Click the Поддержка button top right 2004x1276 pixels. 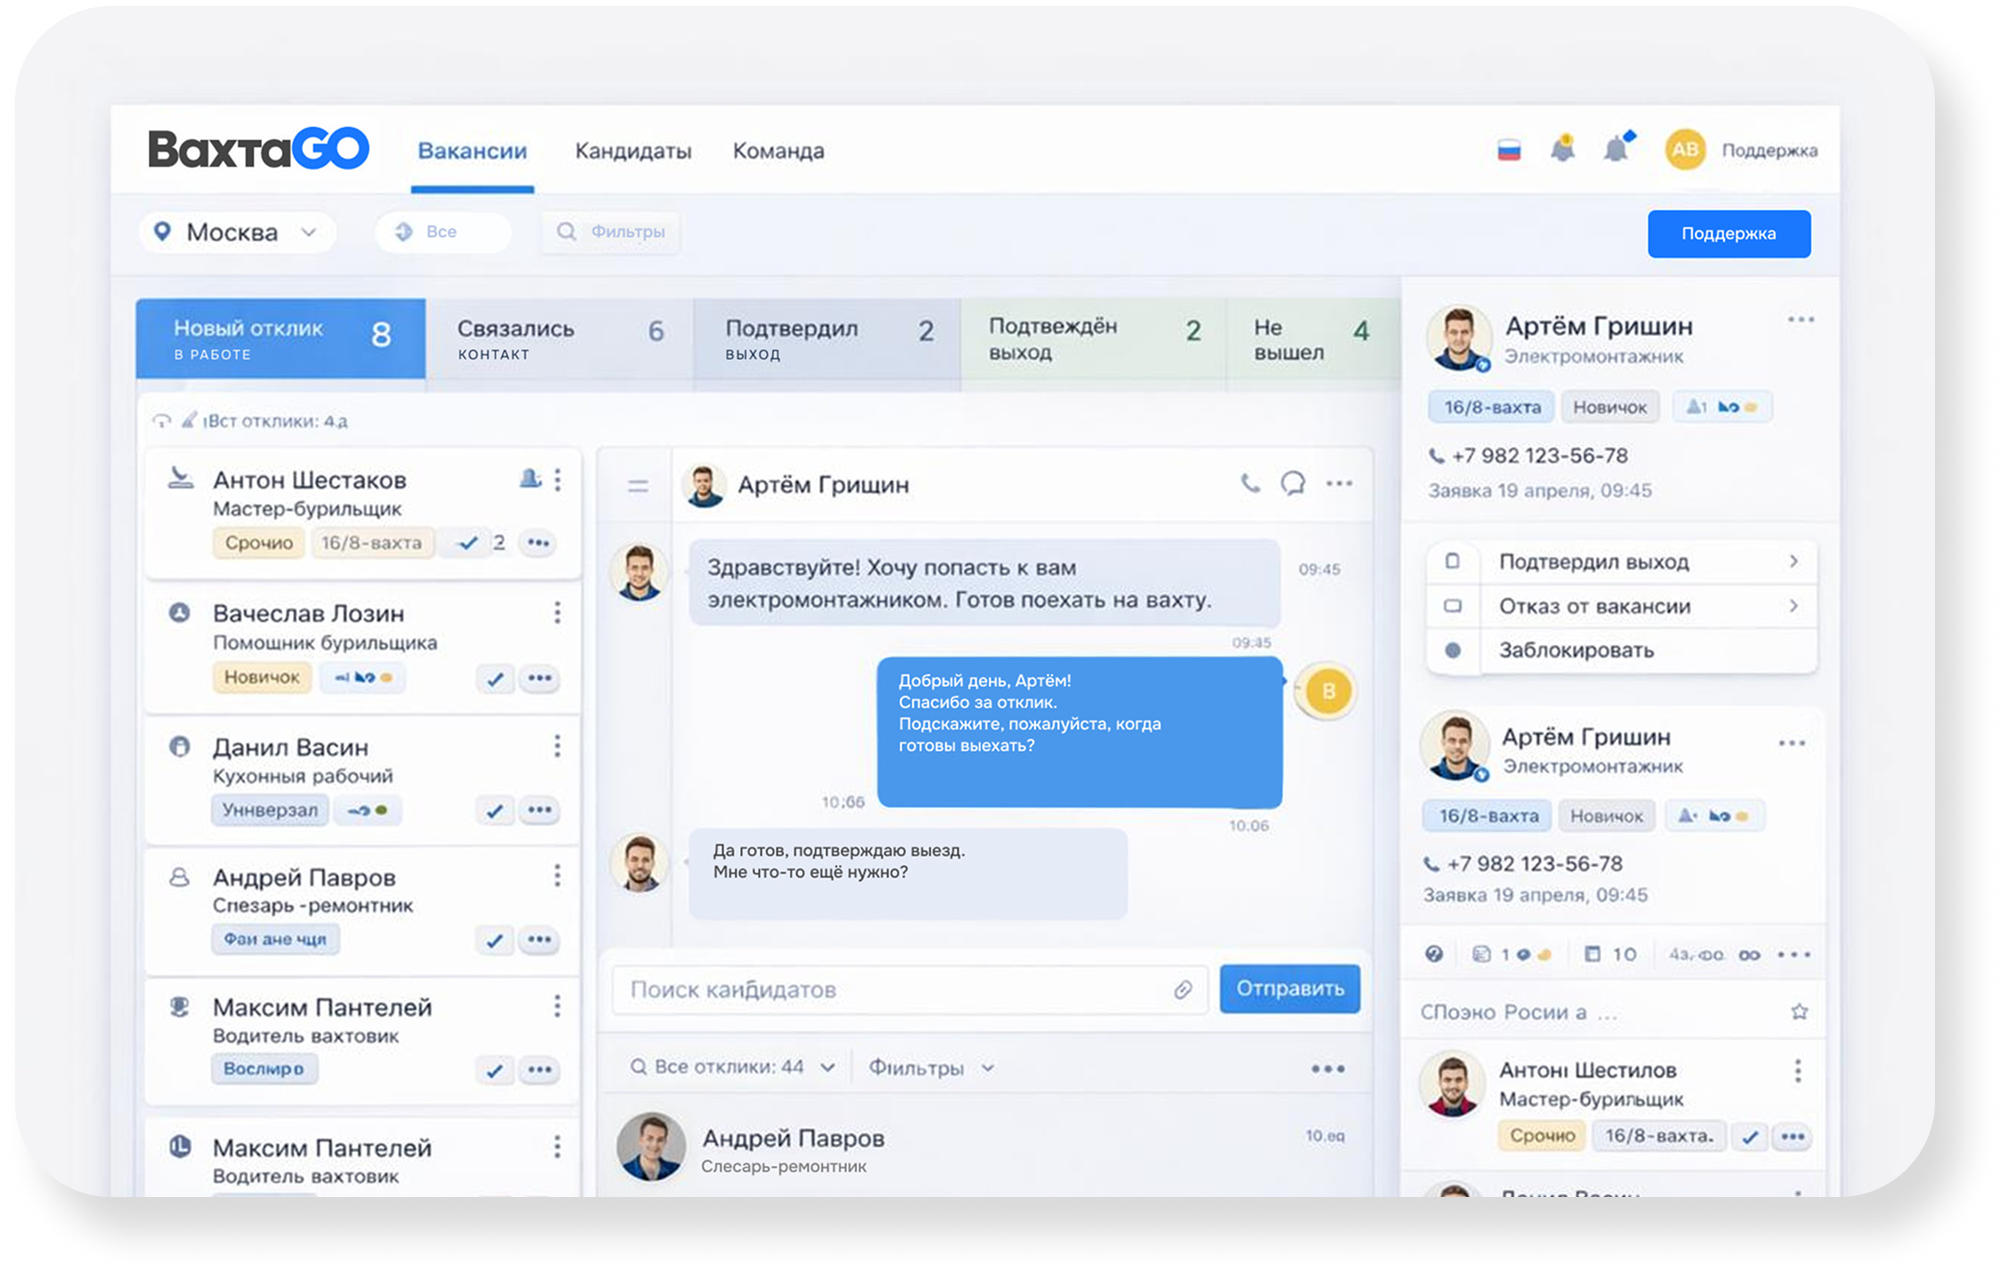(x=1729, y=233)
